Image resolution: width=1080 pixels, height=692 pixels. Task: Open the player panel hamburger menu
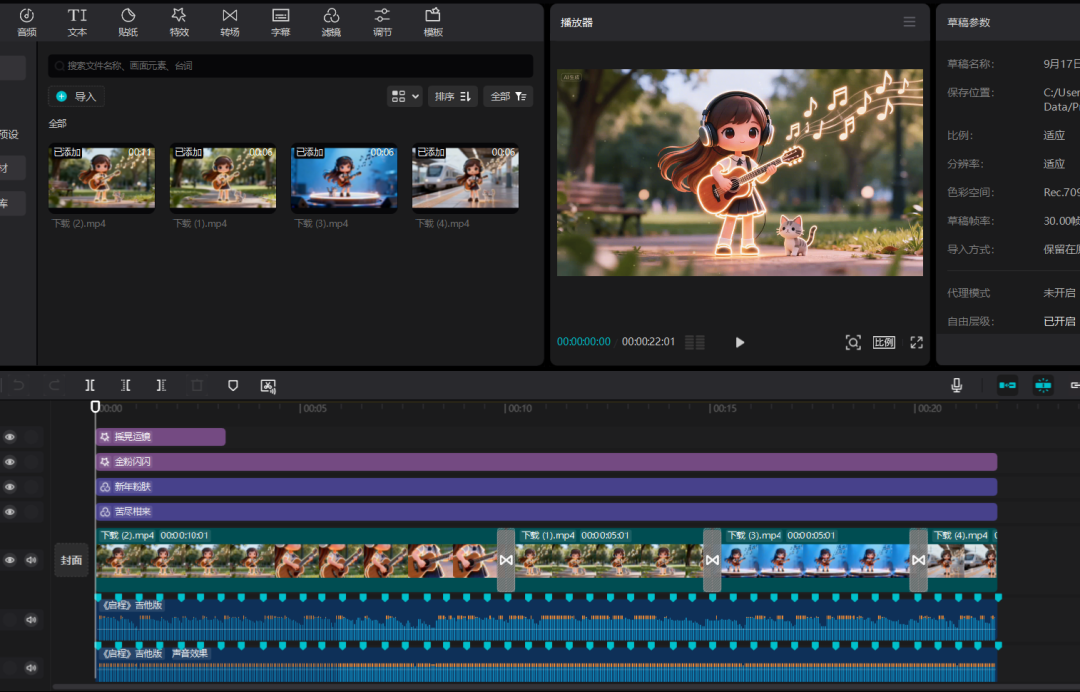[909, 22]
